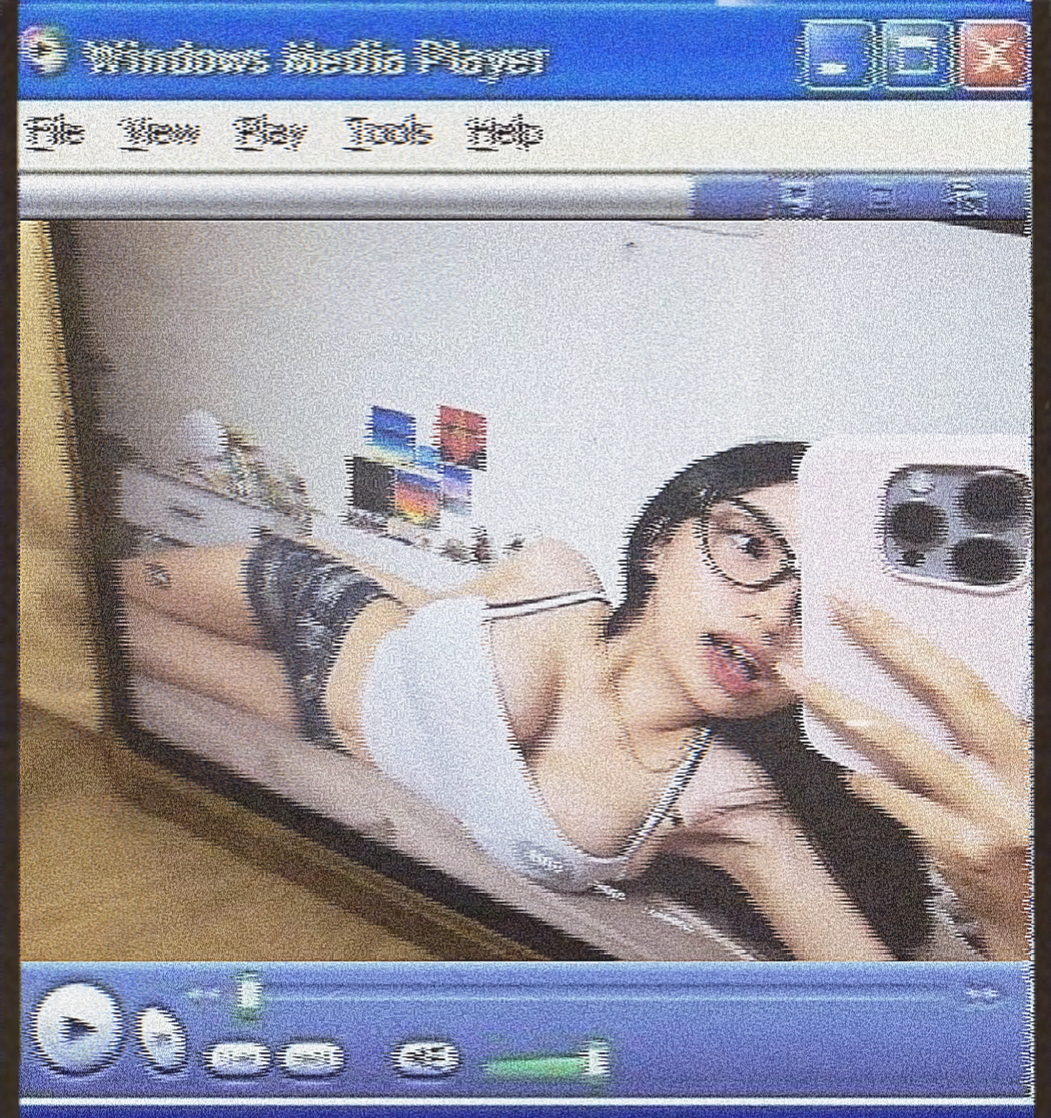Click rightmost icon in blue strip under menu
1051x1118 pixels.
point(967,198)
